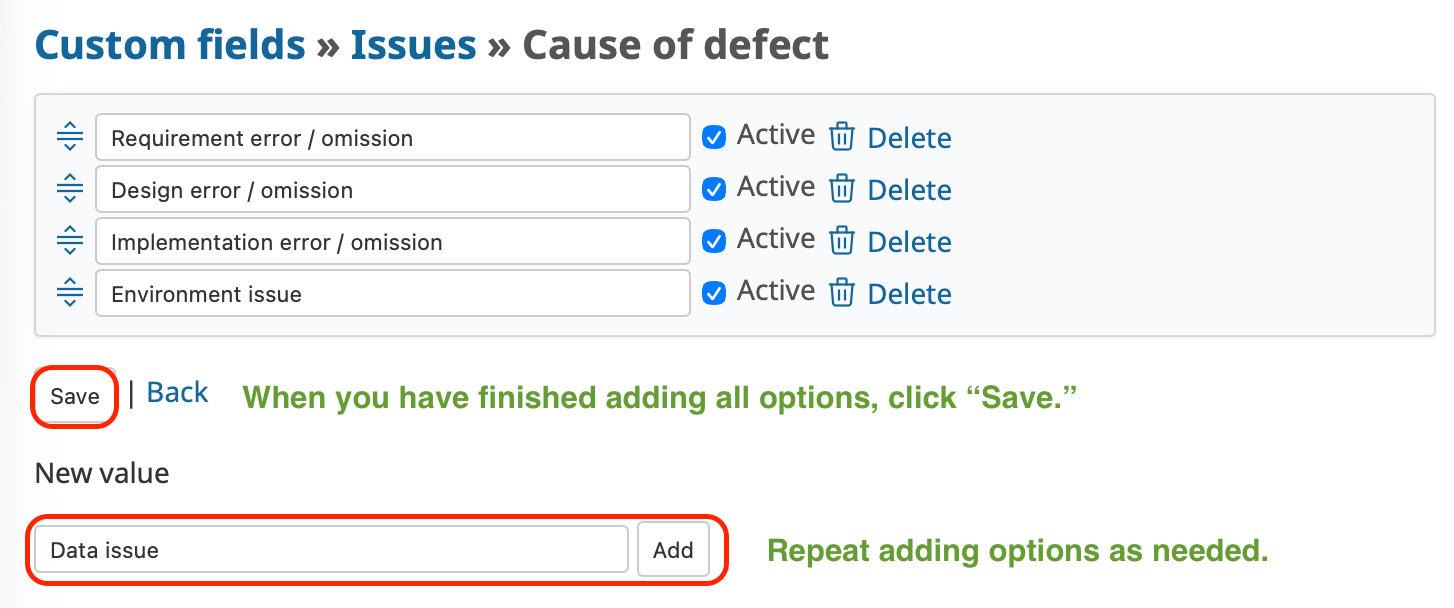The width and height of the screenshot is (1454, 608).
Task: Uncheck Active for Design error / omission
Action: tap(714, 189)
